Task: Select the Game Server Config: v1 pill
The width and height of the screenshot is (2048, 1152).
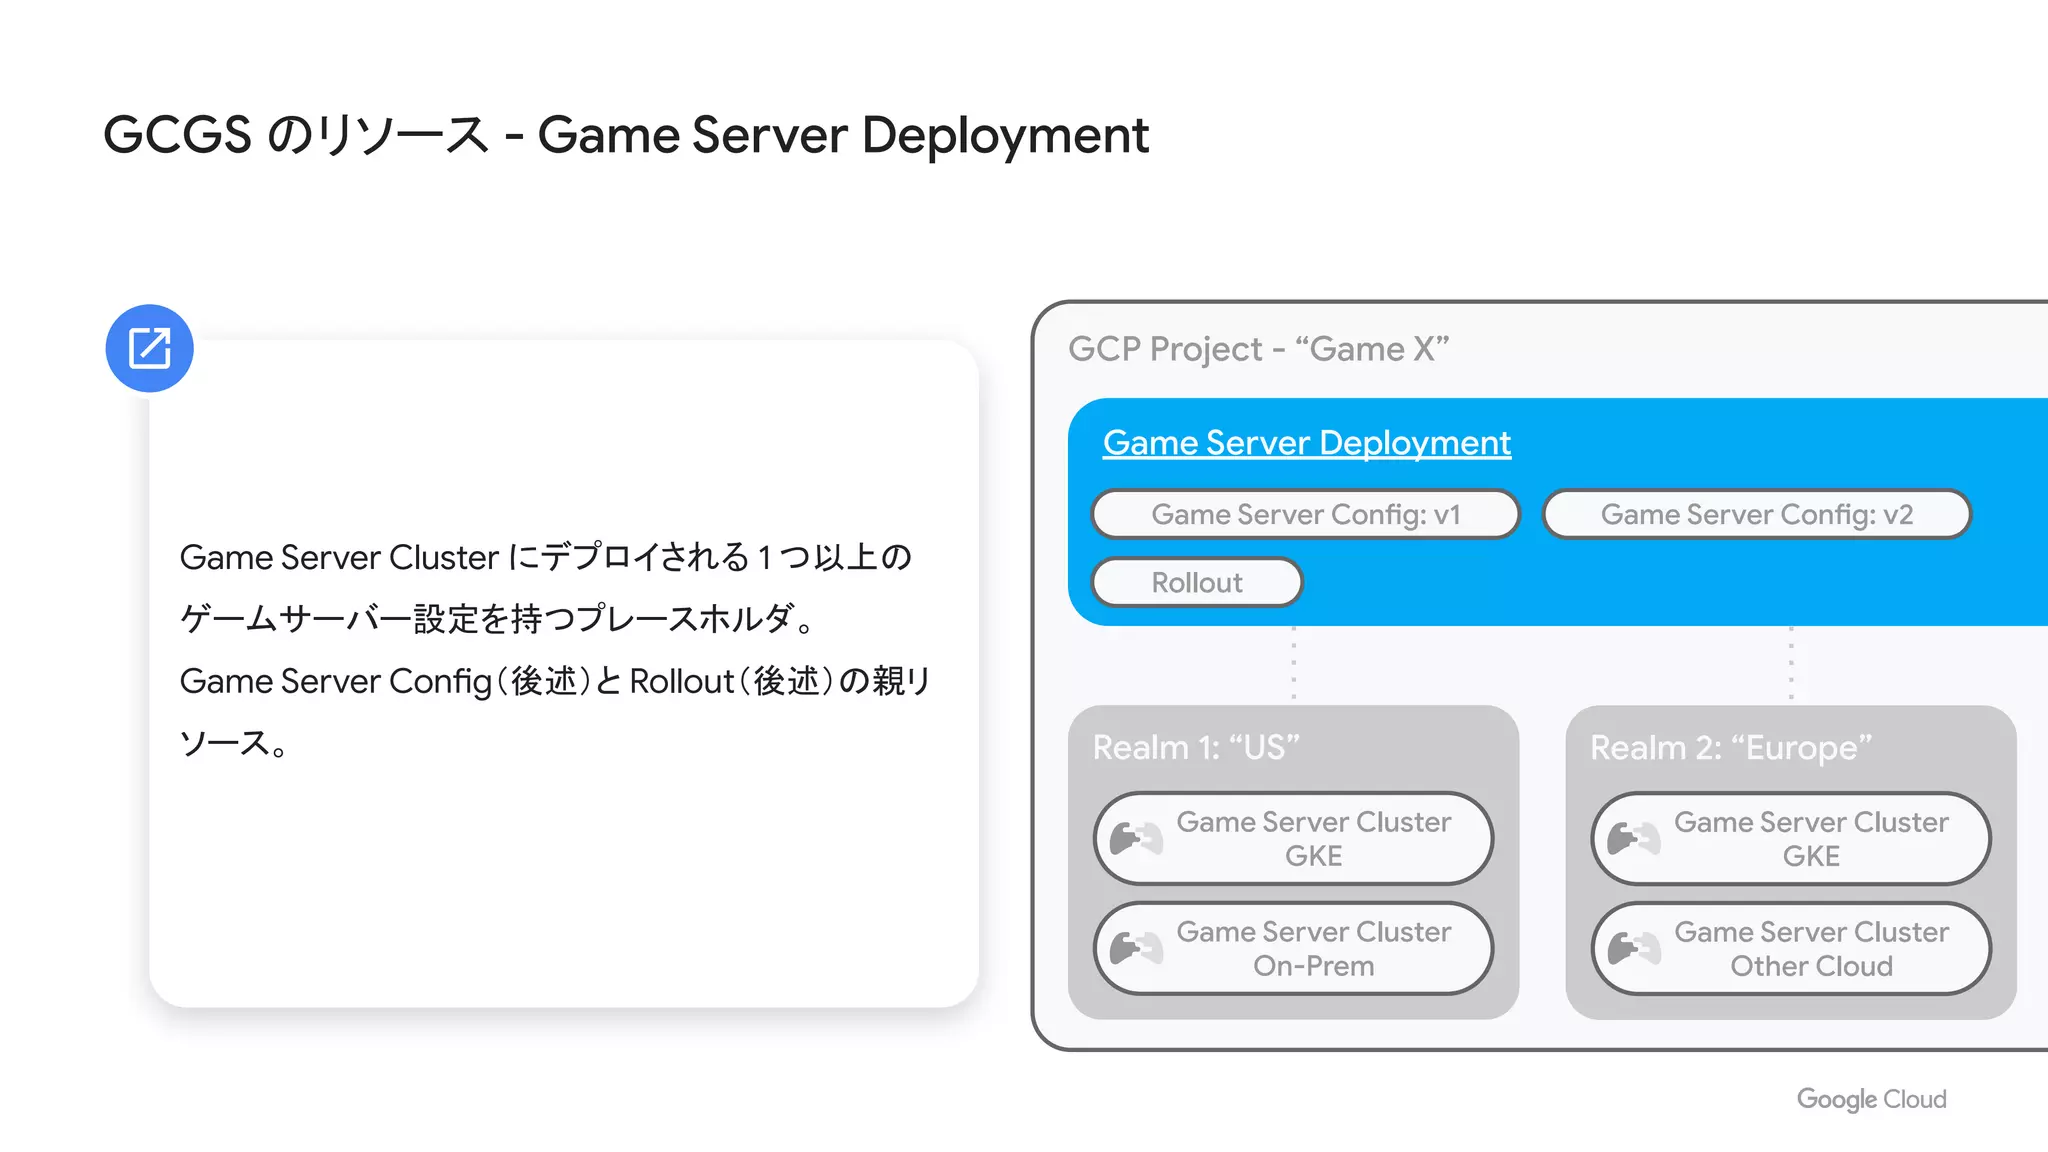Action: (1306, 514)
